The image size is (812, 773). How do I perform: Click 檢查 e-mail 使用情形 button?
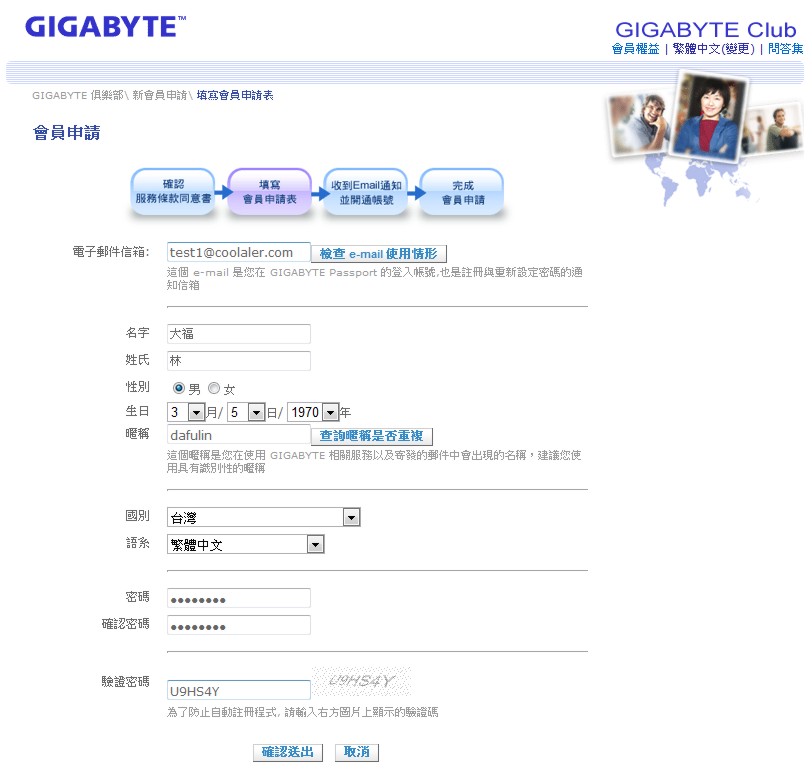(x=379, y=254)
